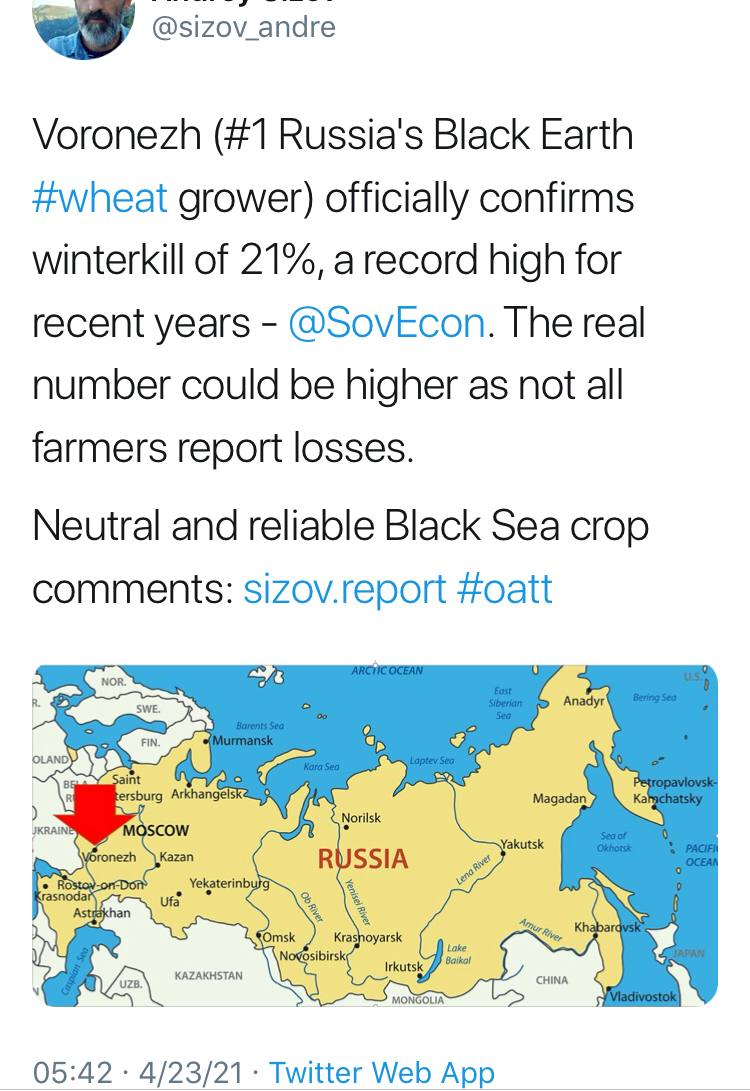750x1091 pixels.
Task: Click the Lake Baikal label on the map
Action: pyautogui.click(x=456, y=952)
